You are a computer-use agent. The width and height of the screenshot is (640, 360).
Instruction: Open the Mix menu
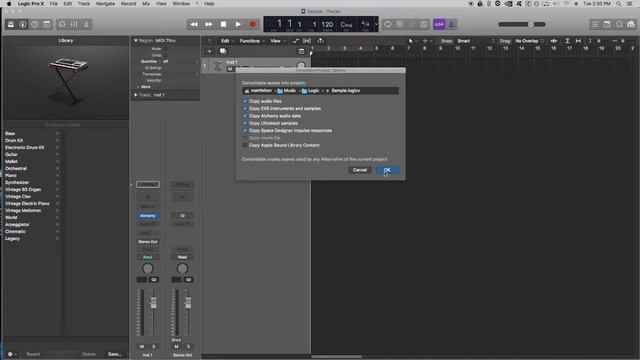[146, 4]
